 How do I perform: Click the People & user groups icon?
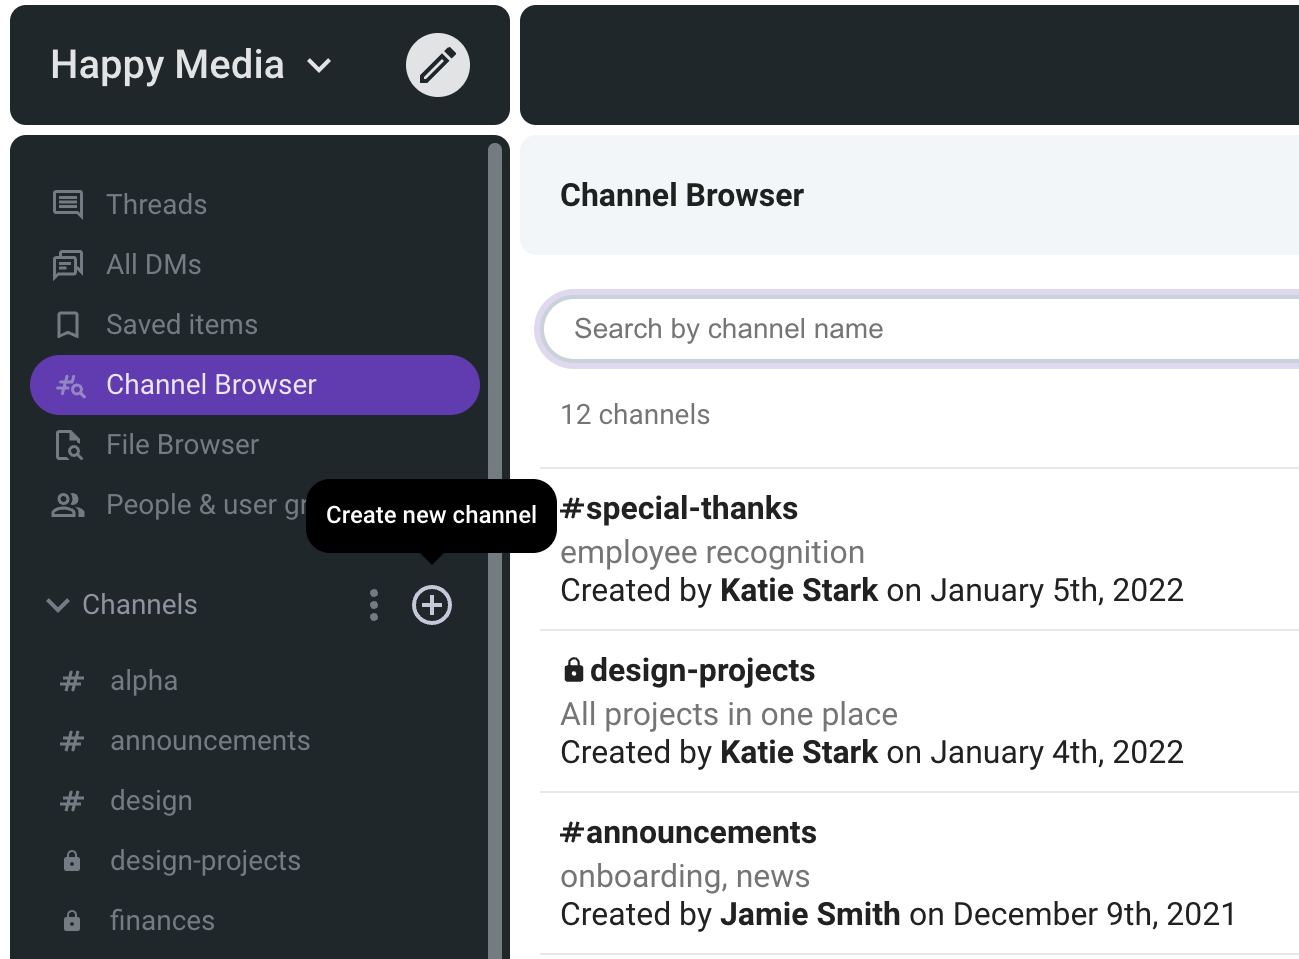68,505
